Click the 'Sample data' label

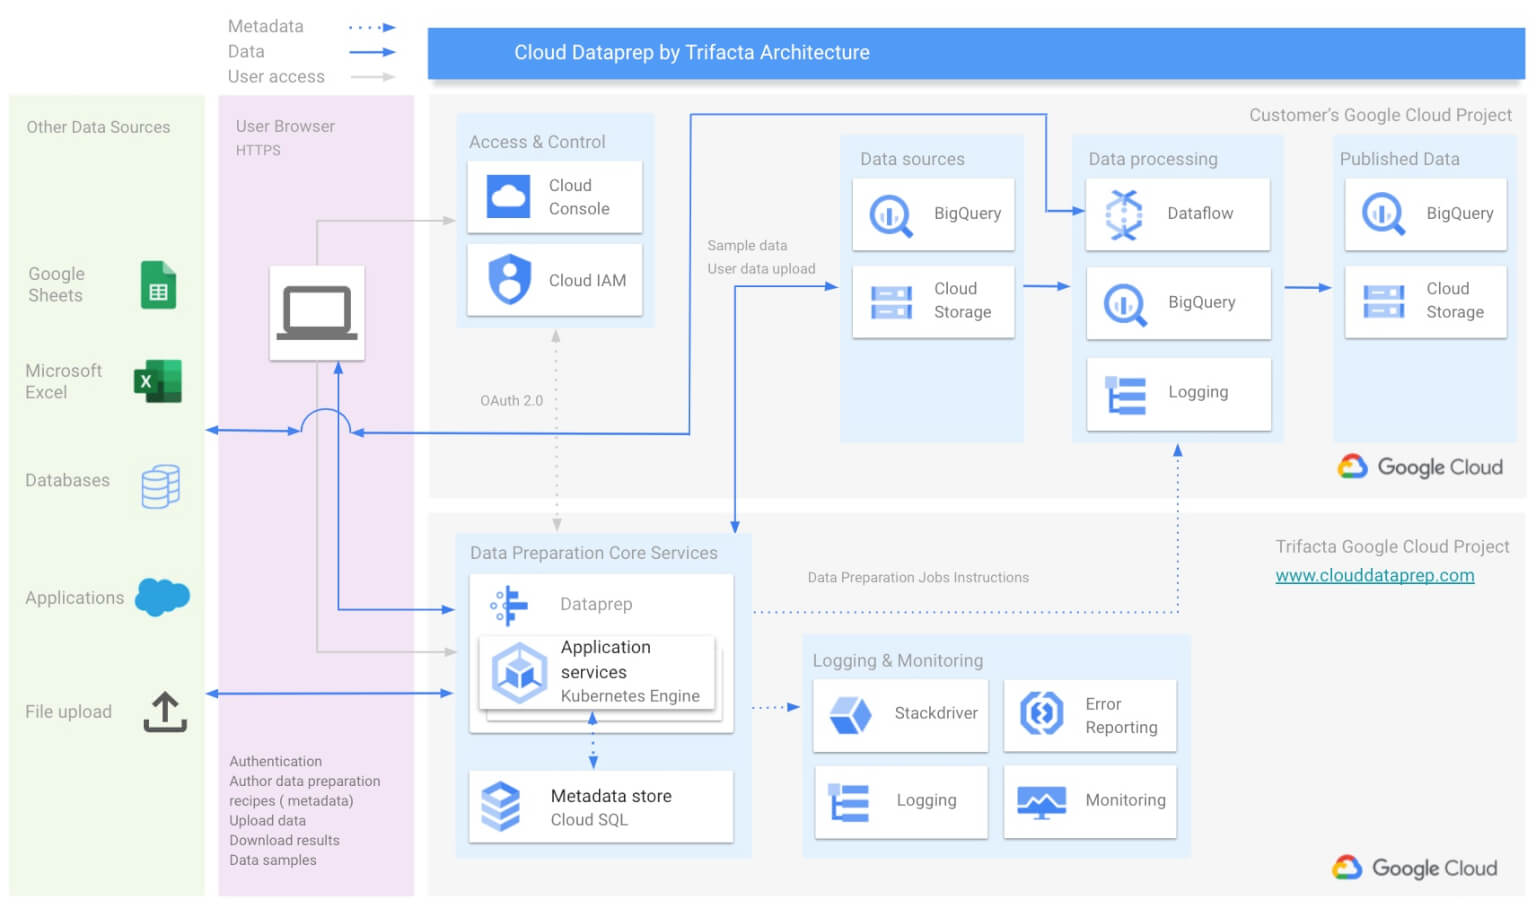pyautogui.click(x=747, y=245)
